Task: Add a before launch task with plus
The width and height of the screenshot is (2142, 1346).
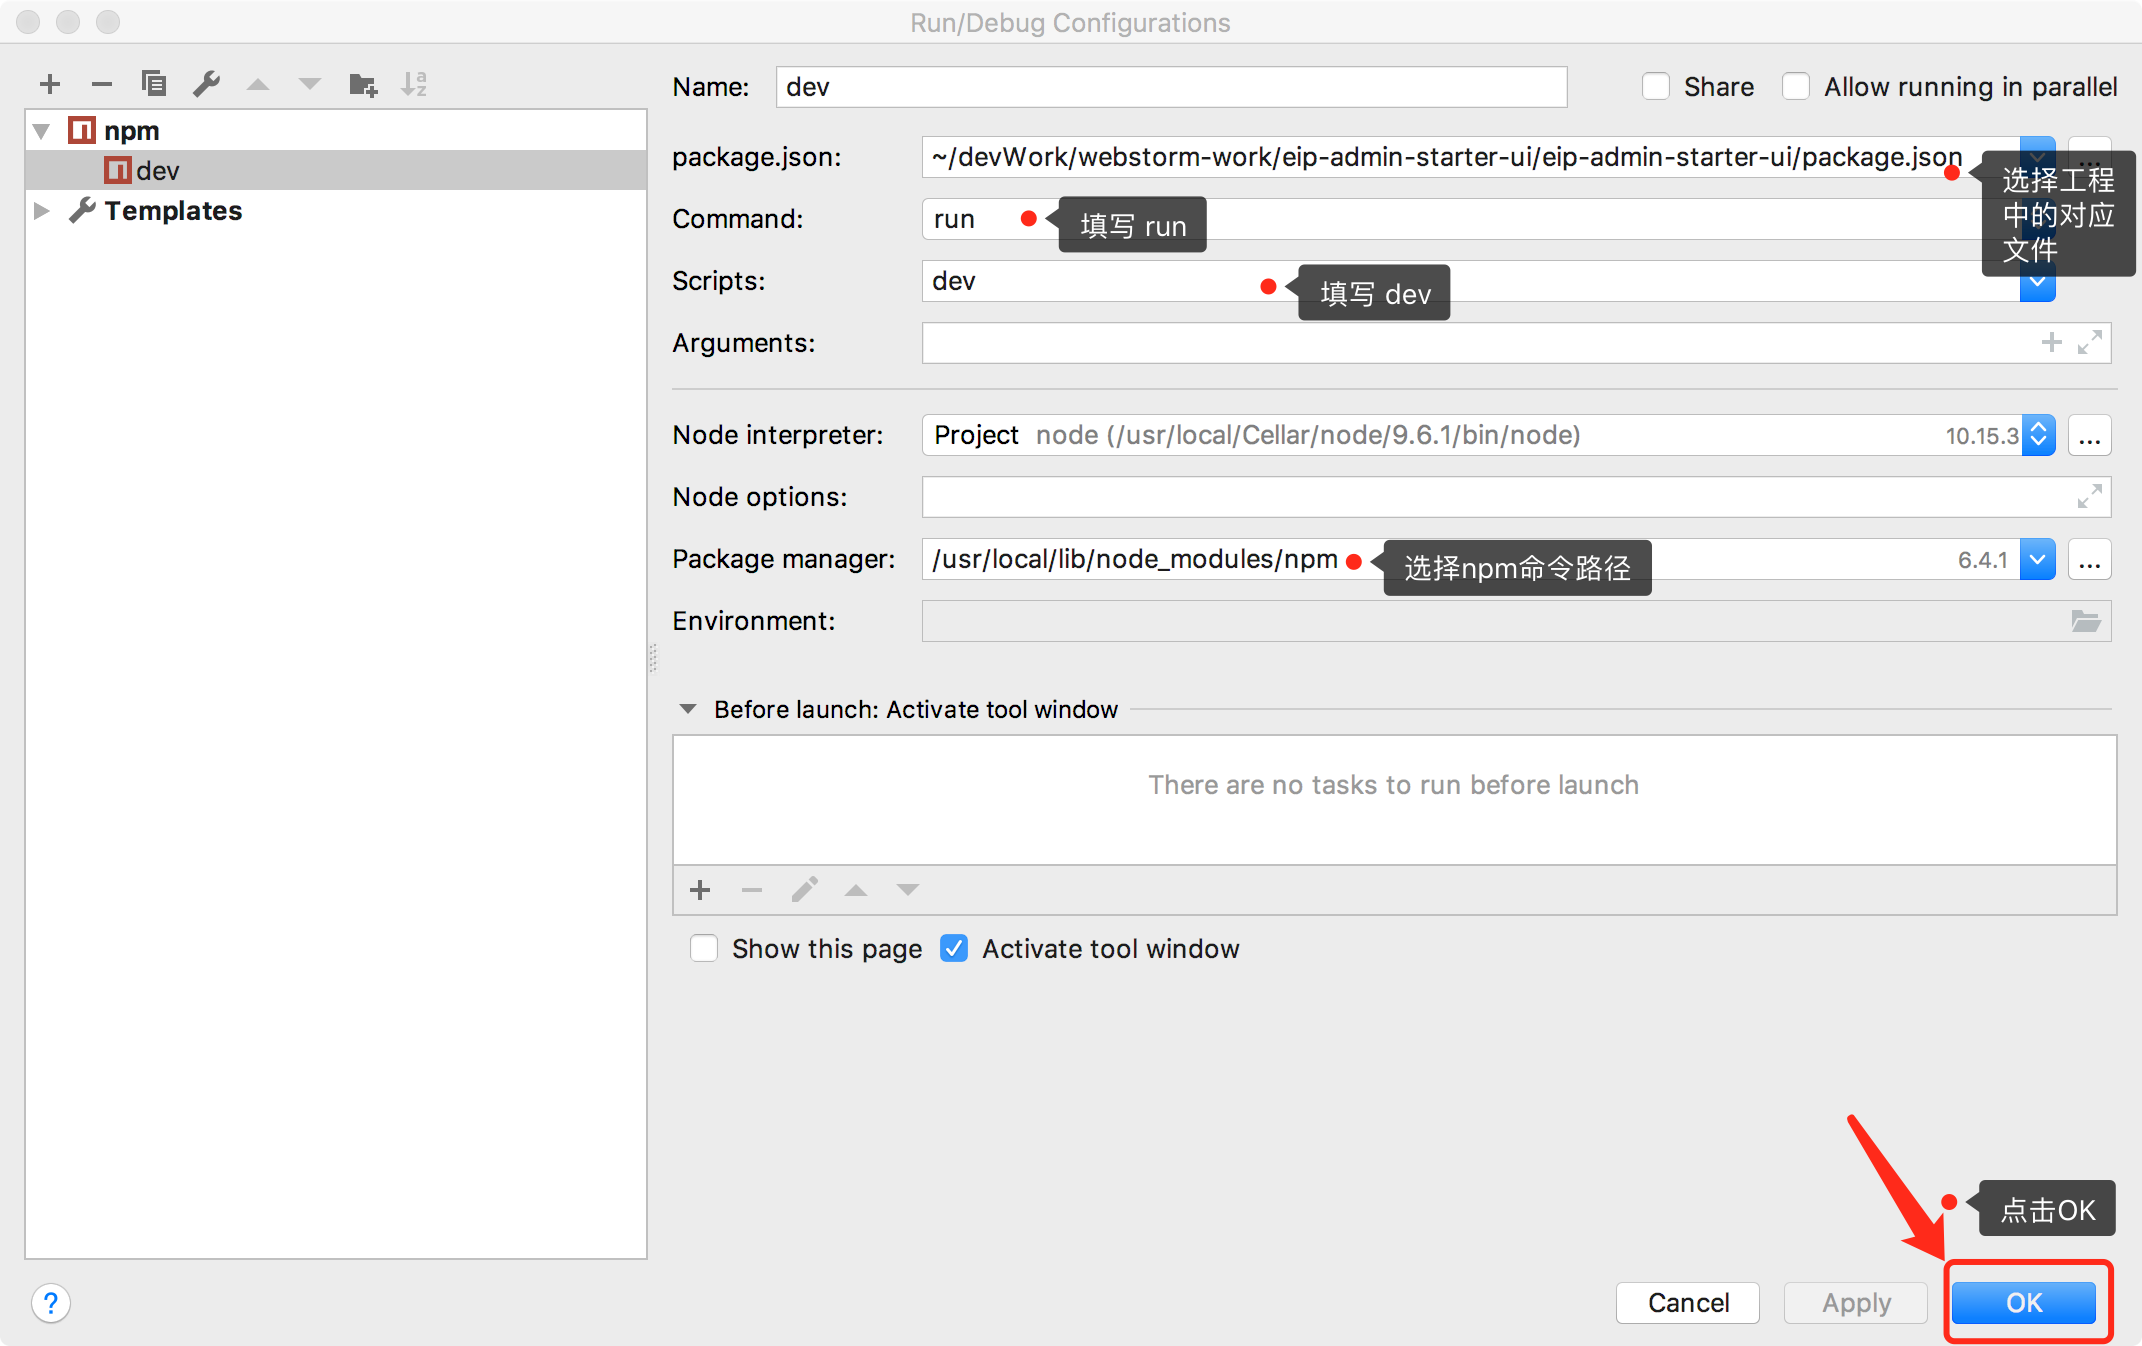Action: pyautogui.click(x=700, y=890)
